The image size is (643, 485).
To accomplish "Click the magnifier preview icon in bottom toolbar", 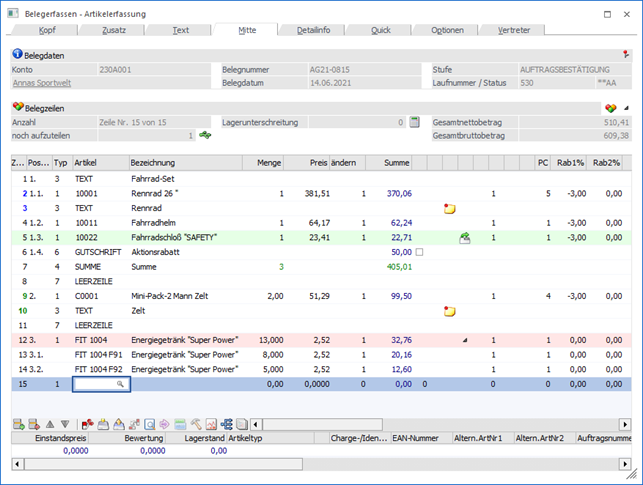I will (x=149, y=424).
